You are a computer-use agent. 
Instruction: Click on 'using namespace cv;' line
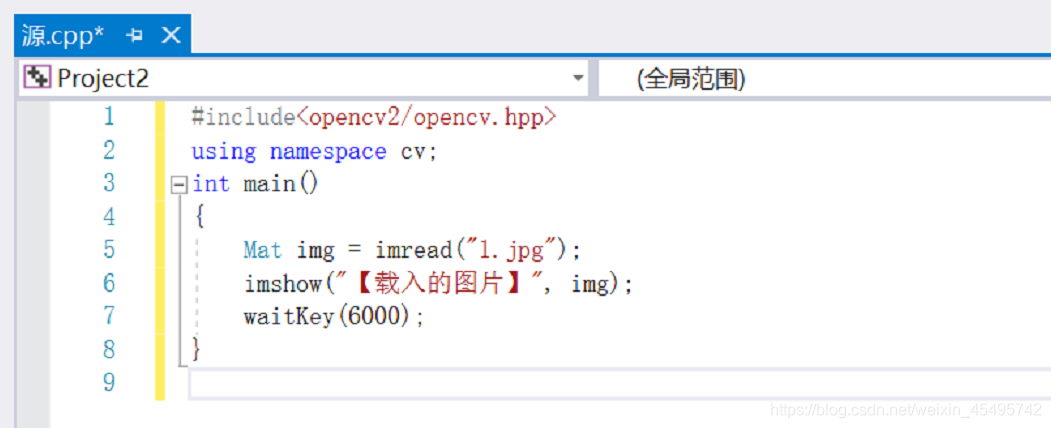click(x=314, y=151)
